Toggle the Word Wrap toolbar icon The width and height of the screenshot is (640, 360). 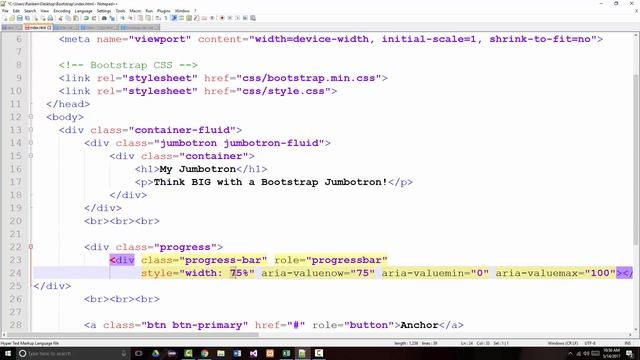click(158, 18)
